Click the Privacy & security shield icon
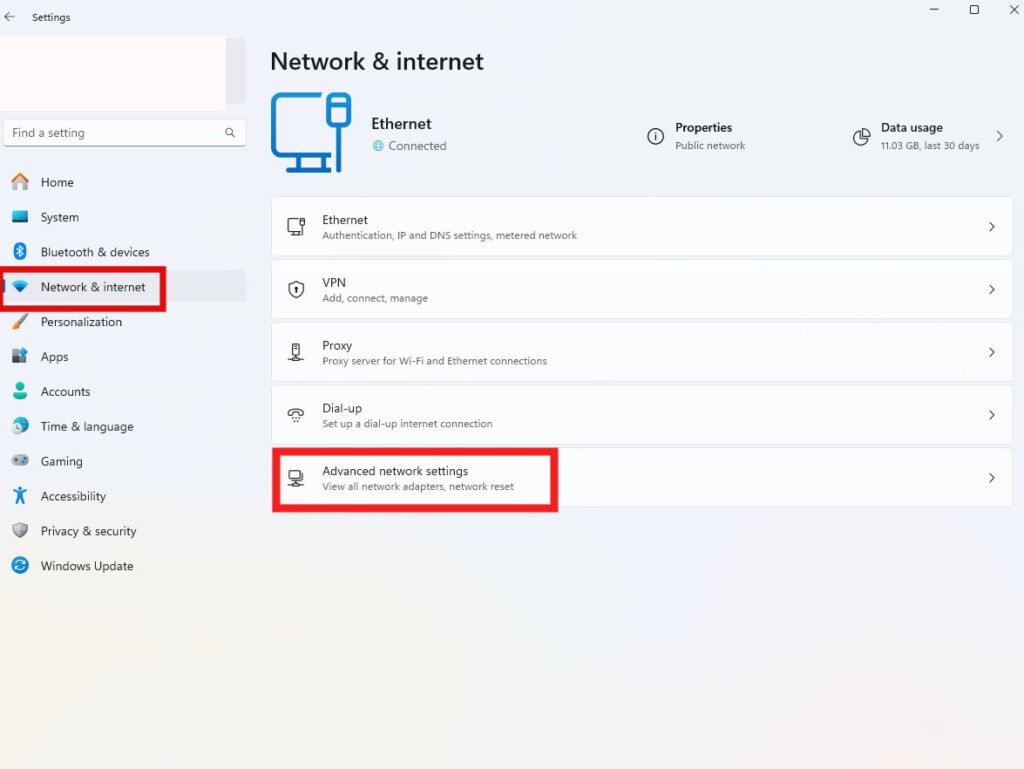The image size is (1024, 769). click(20, 531)
